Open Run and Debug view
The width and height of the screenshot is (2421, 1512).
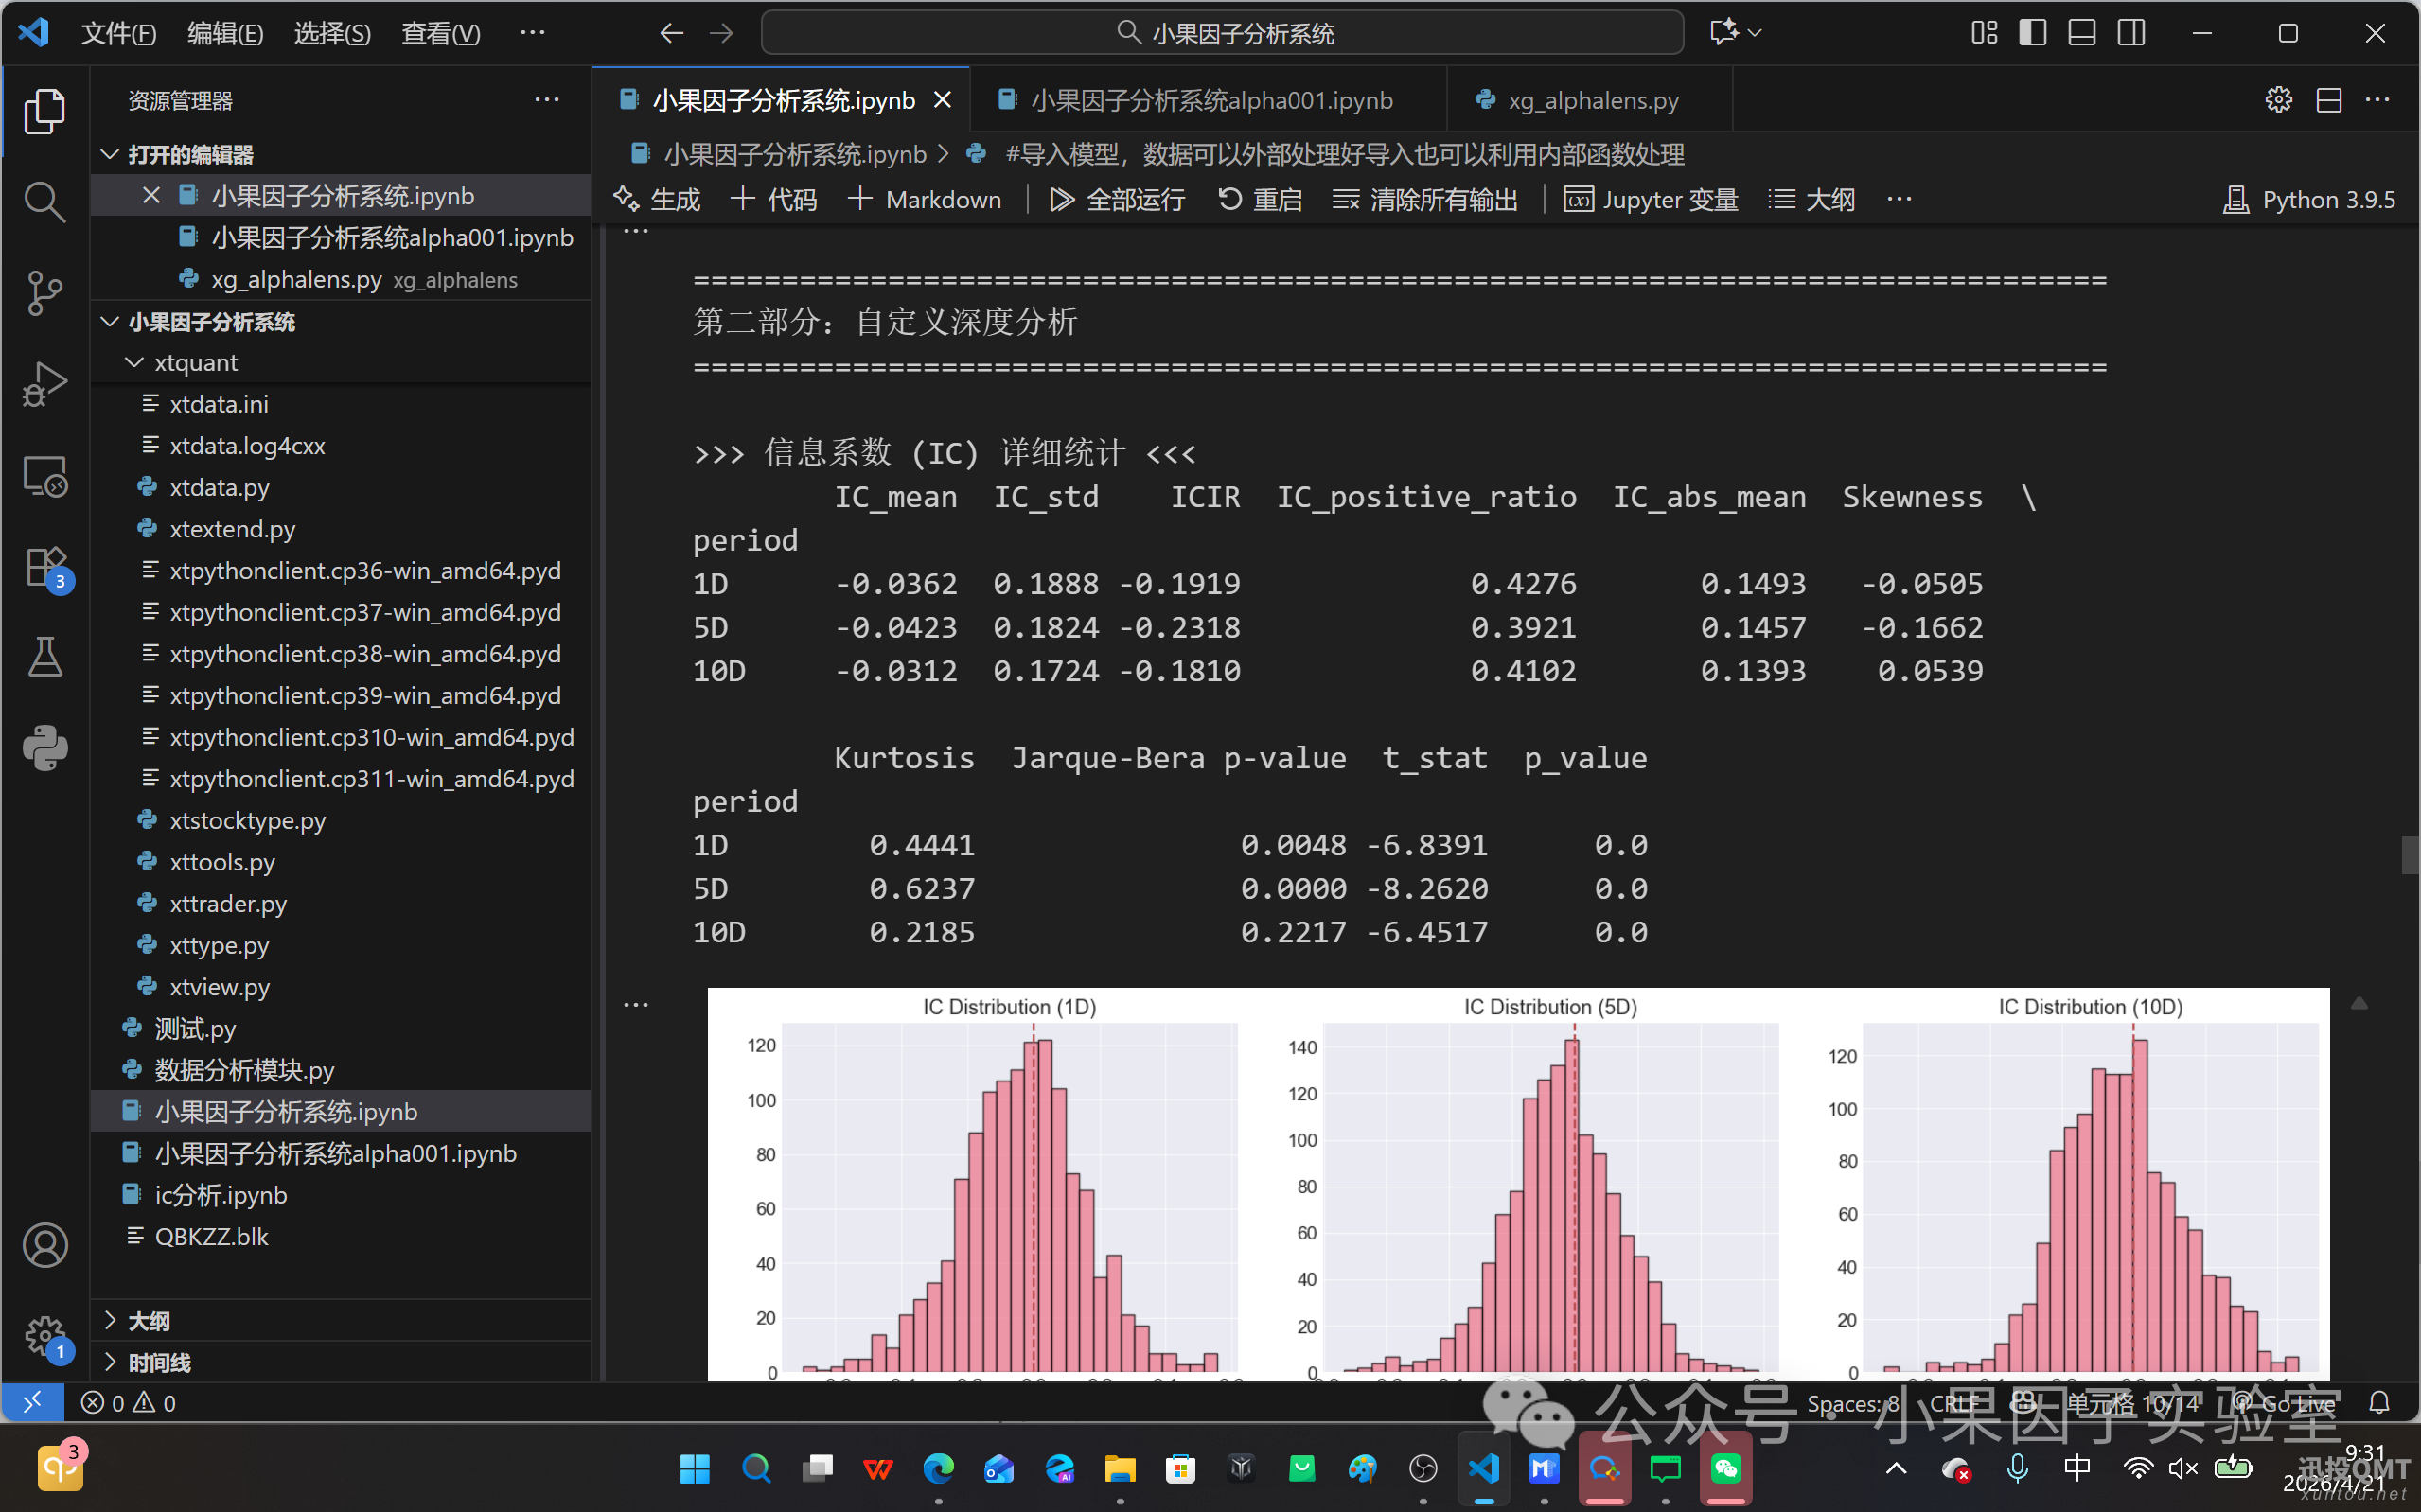(x=44, y=384)
